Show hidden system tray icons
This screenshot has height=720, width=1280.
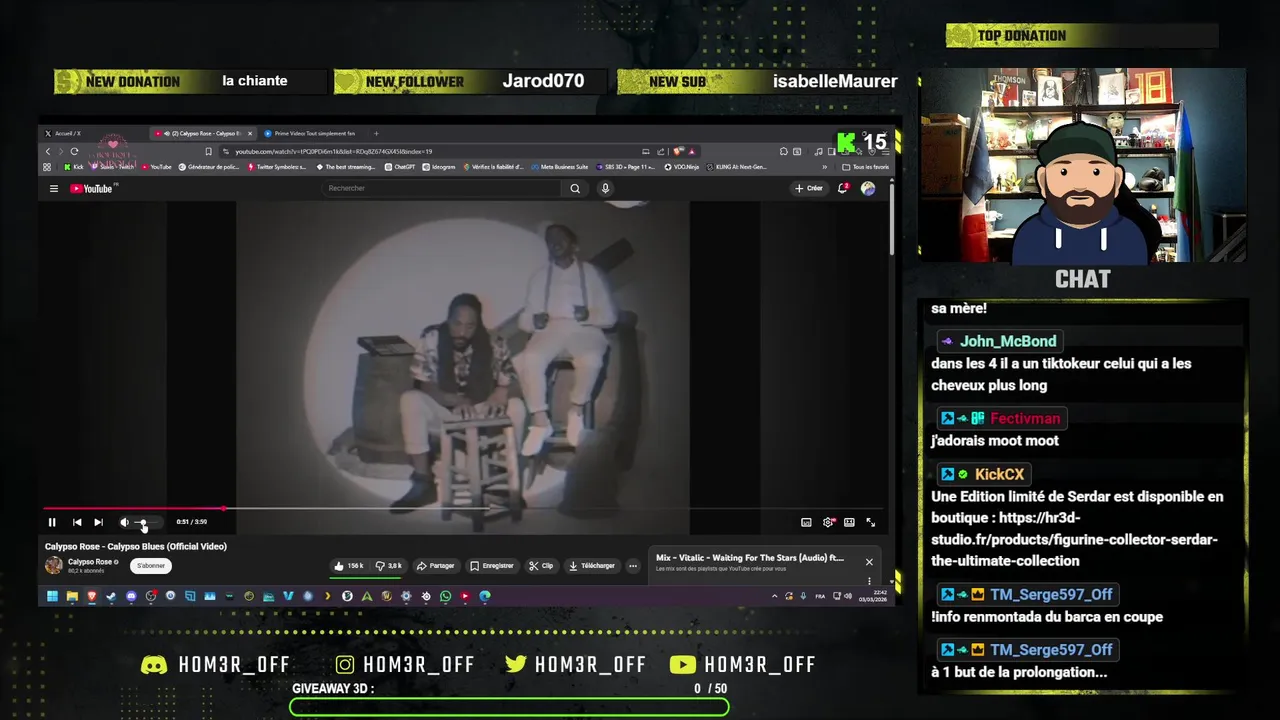click(775, 596)
